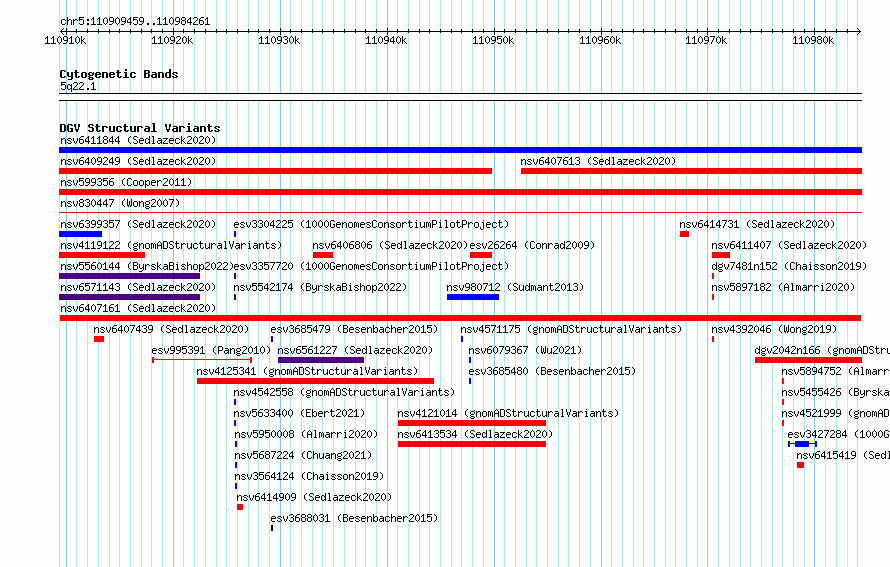Open esv3688031 (Besenbacher2015) label
This screenshot has width=890, height=567.
[x=354, y=518]
